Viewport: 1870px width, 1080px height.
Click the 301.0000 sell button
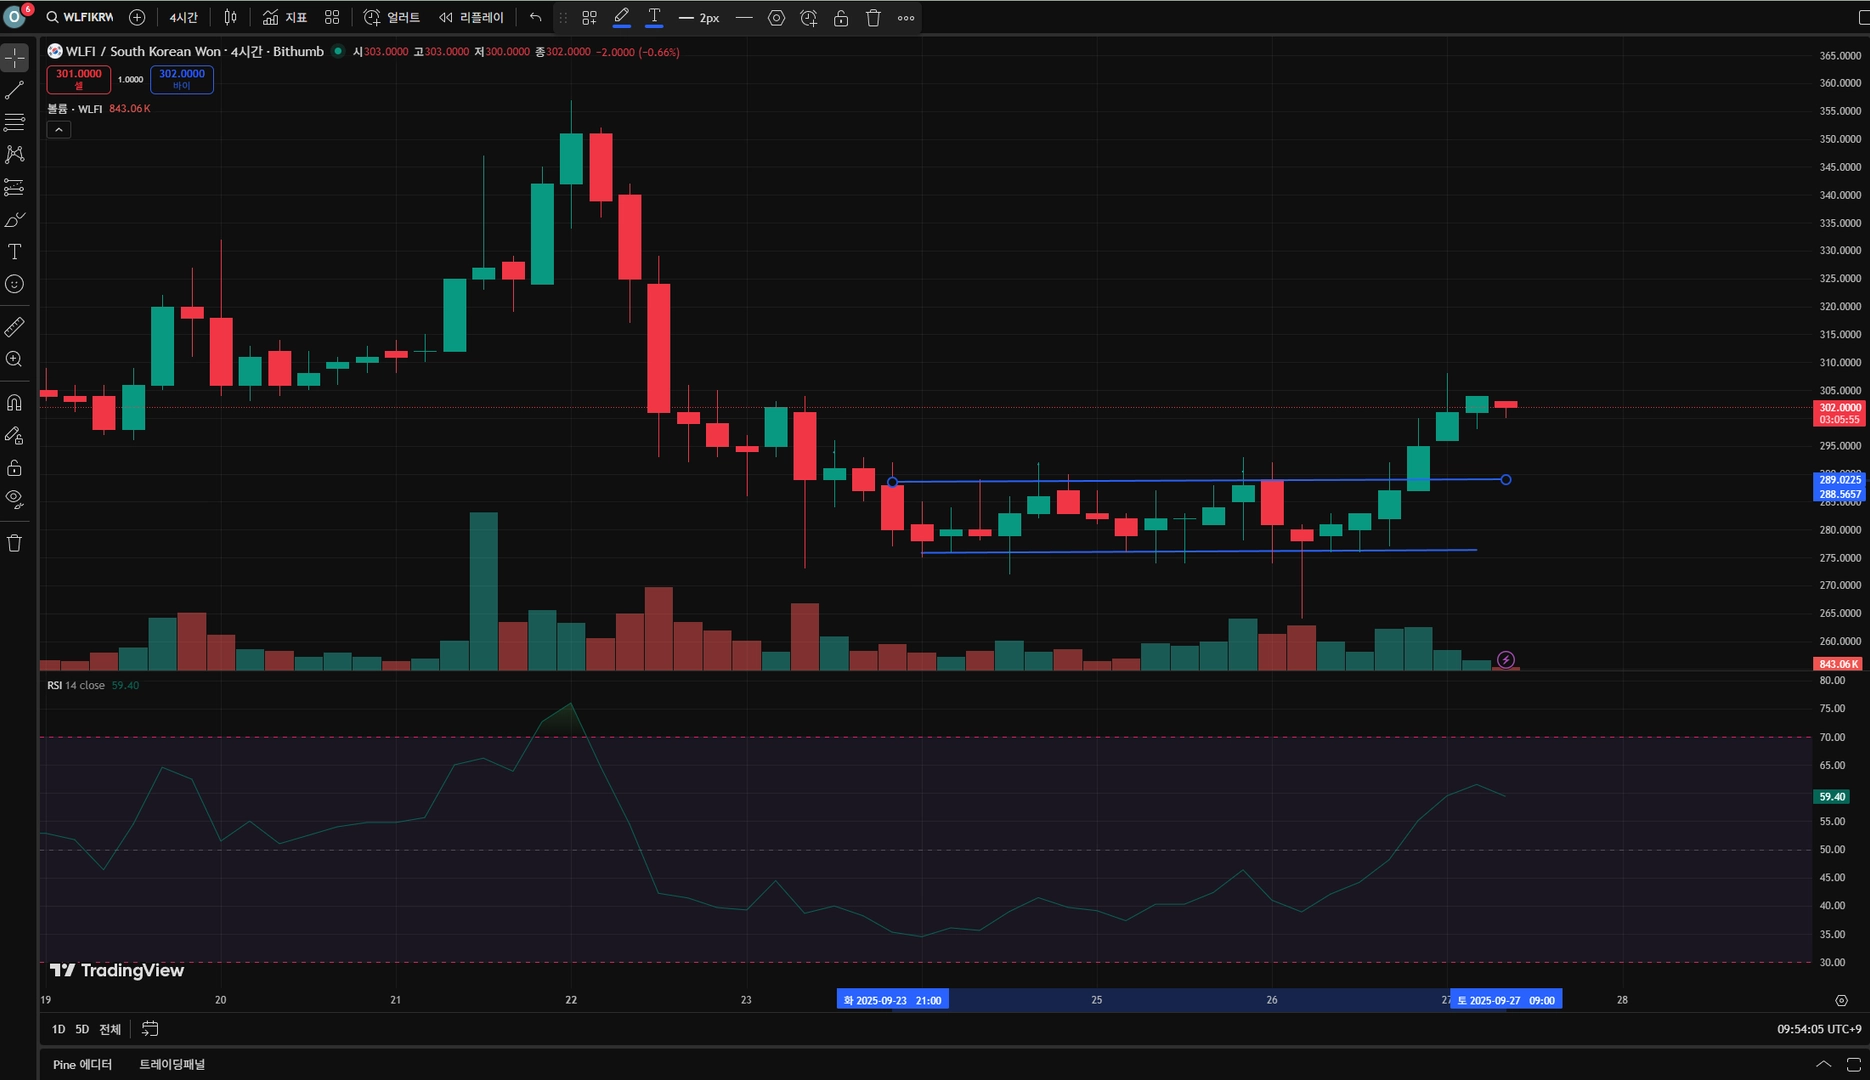[x=79, y=79]
